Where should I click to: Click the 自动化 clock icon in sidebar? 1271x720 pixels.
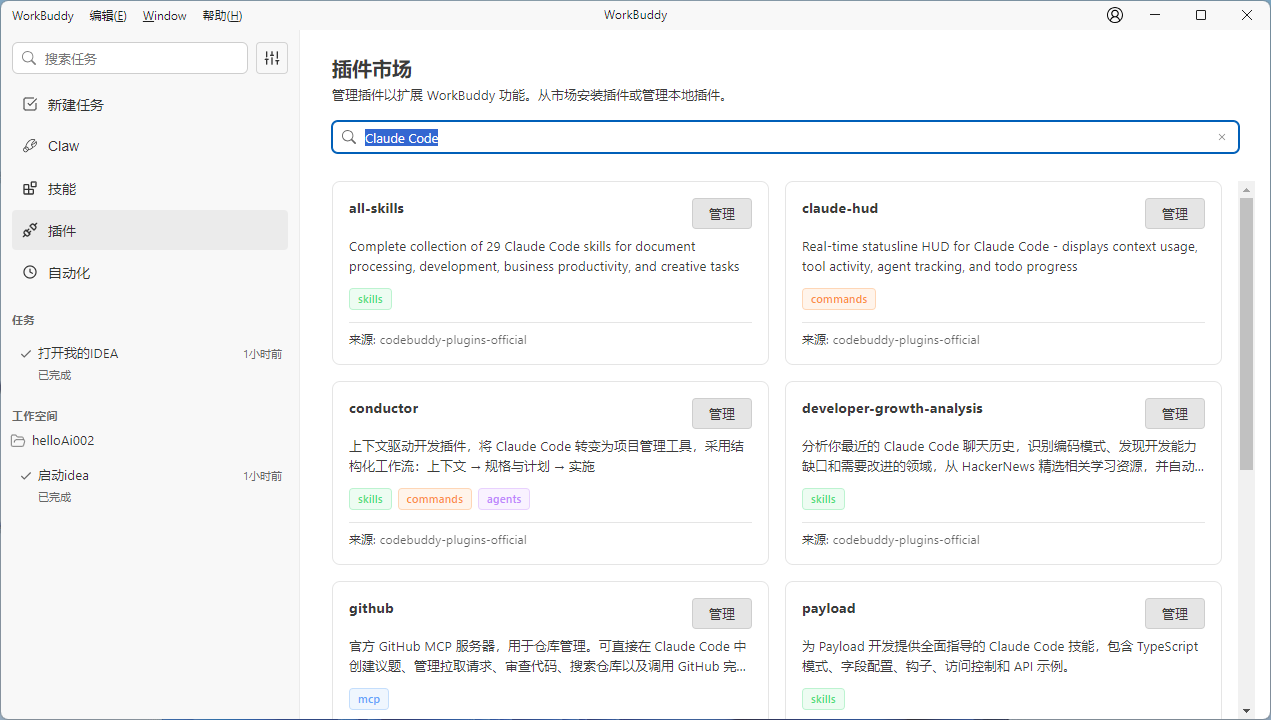[30, 272]
